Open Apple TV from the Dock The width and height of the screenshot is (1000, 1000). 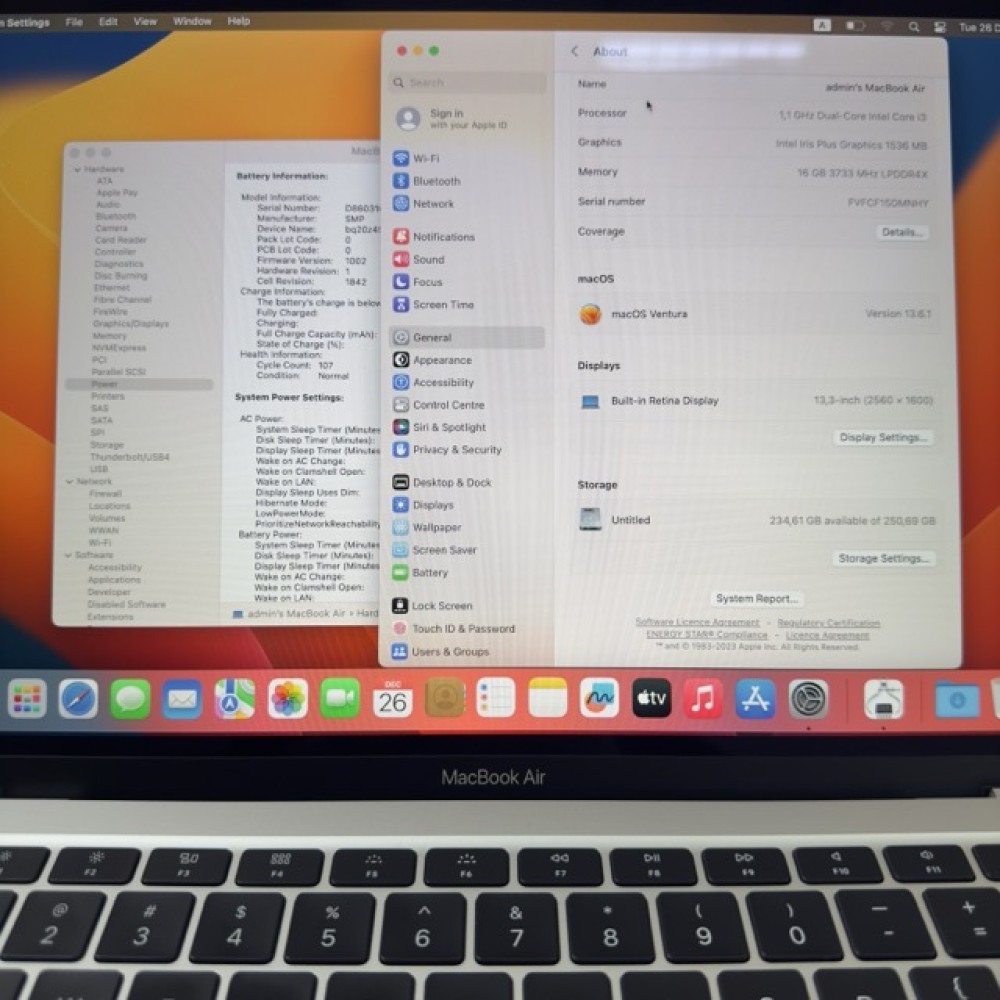(x=651, y=698)
